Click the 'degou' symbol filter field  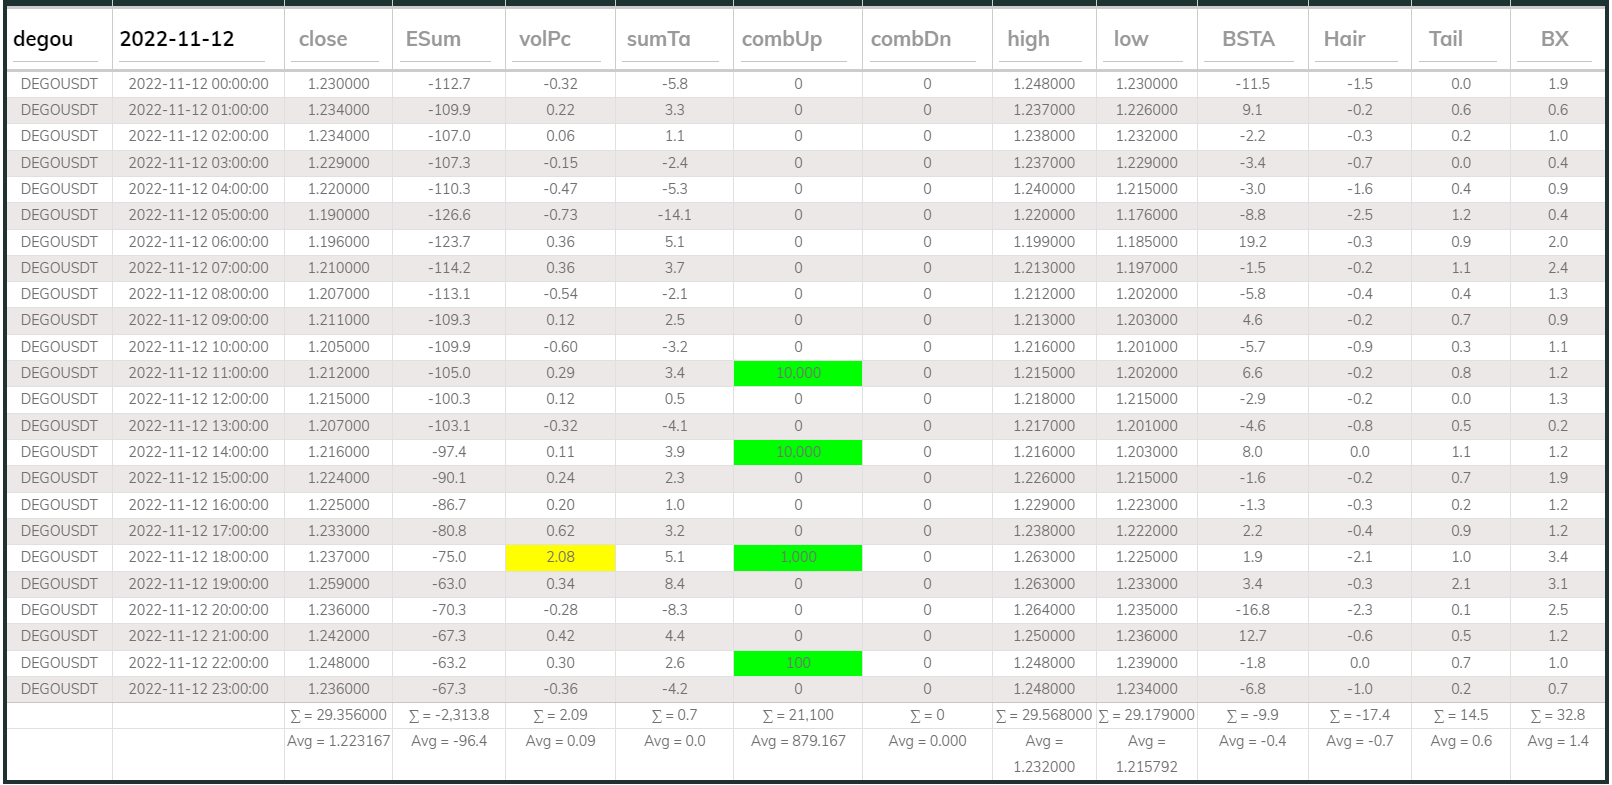point(58,40)
